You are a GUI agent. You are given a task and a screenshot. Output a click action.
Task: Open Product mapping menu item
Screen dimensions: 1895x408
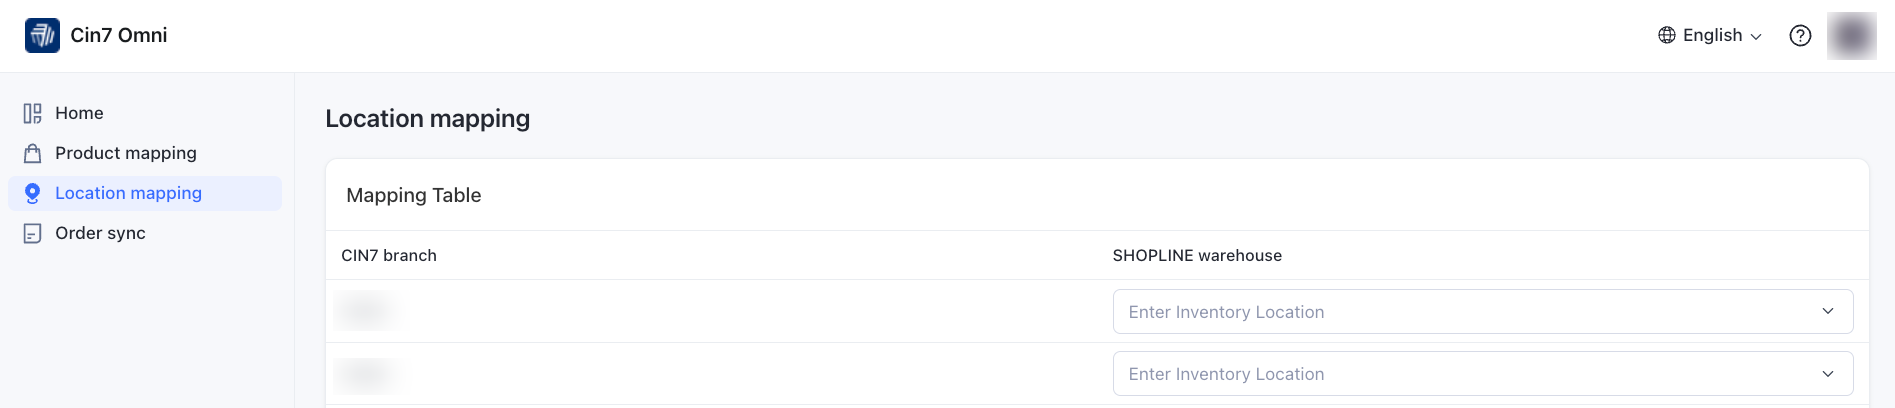coord(125,154)
